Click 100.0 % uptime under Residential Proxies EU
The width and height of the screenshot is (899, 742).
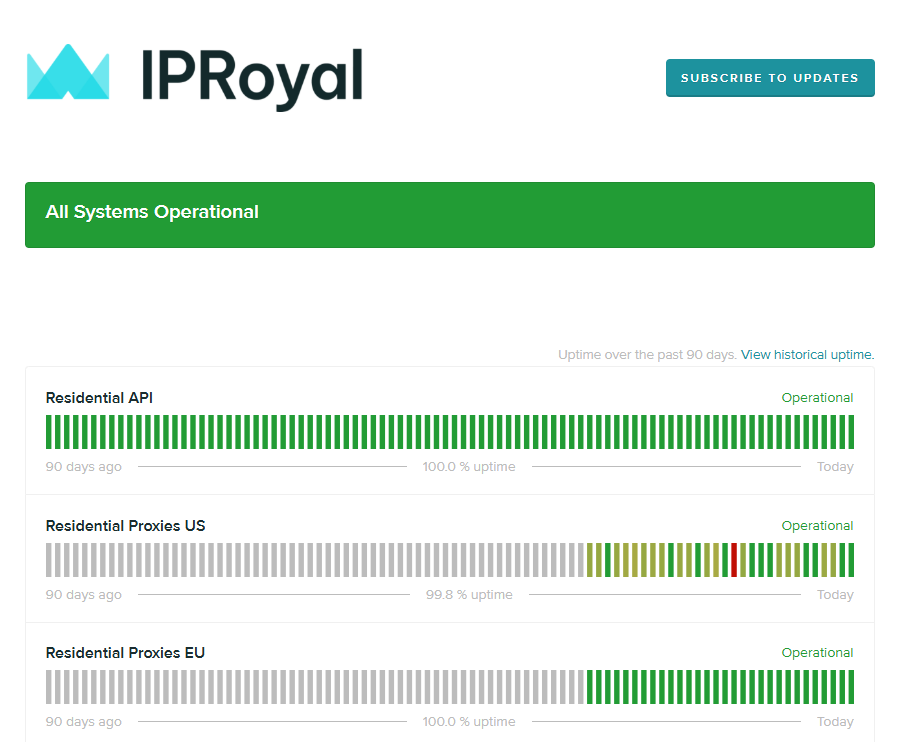tap(469, 722)
